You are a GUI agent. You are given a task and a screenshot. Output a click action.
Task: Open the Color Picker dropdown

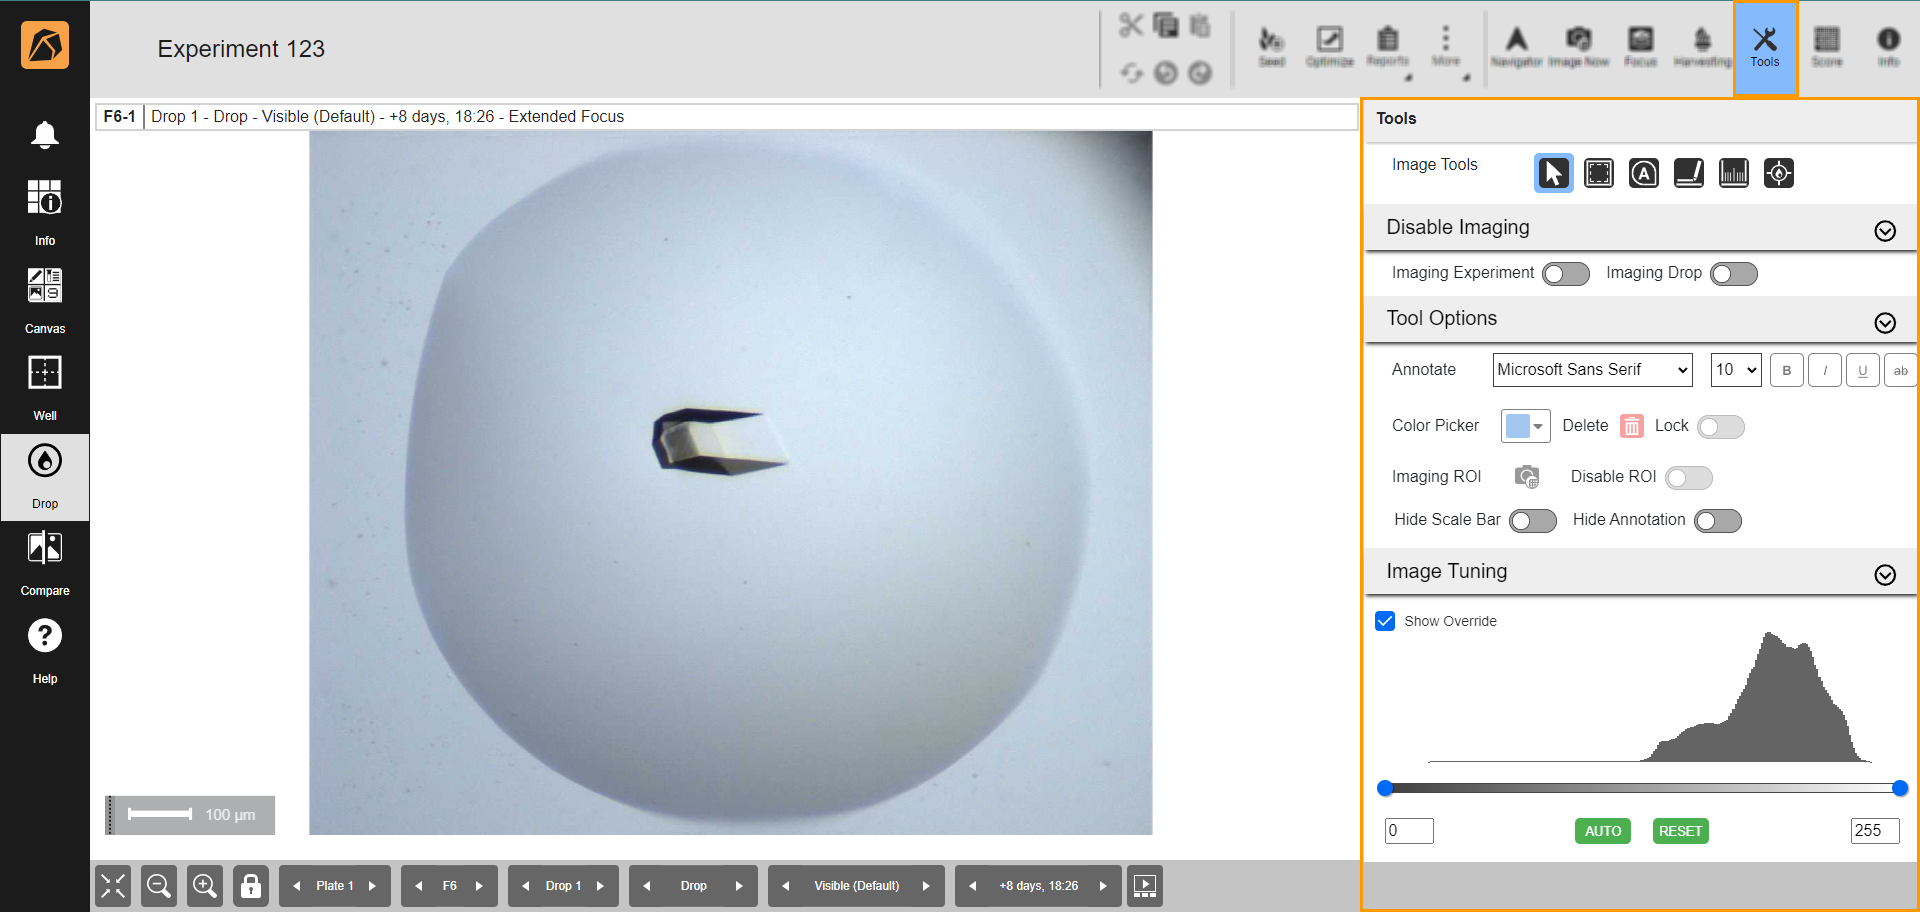pyautogui.click(x=1525, y=426)
